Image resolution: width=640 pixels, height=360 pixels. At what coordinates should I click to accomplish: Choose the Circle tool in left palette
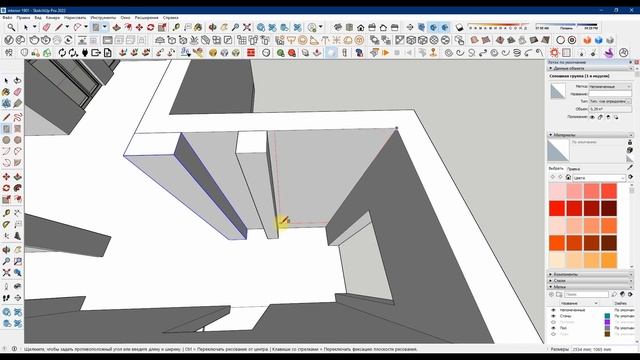point(6,140)
